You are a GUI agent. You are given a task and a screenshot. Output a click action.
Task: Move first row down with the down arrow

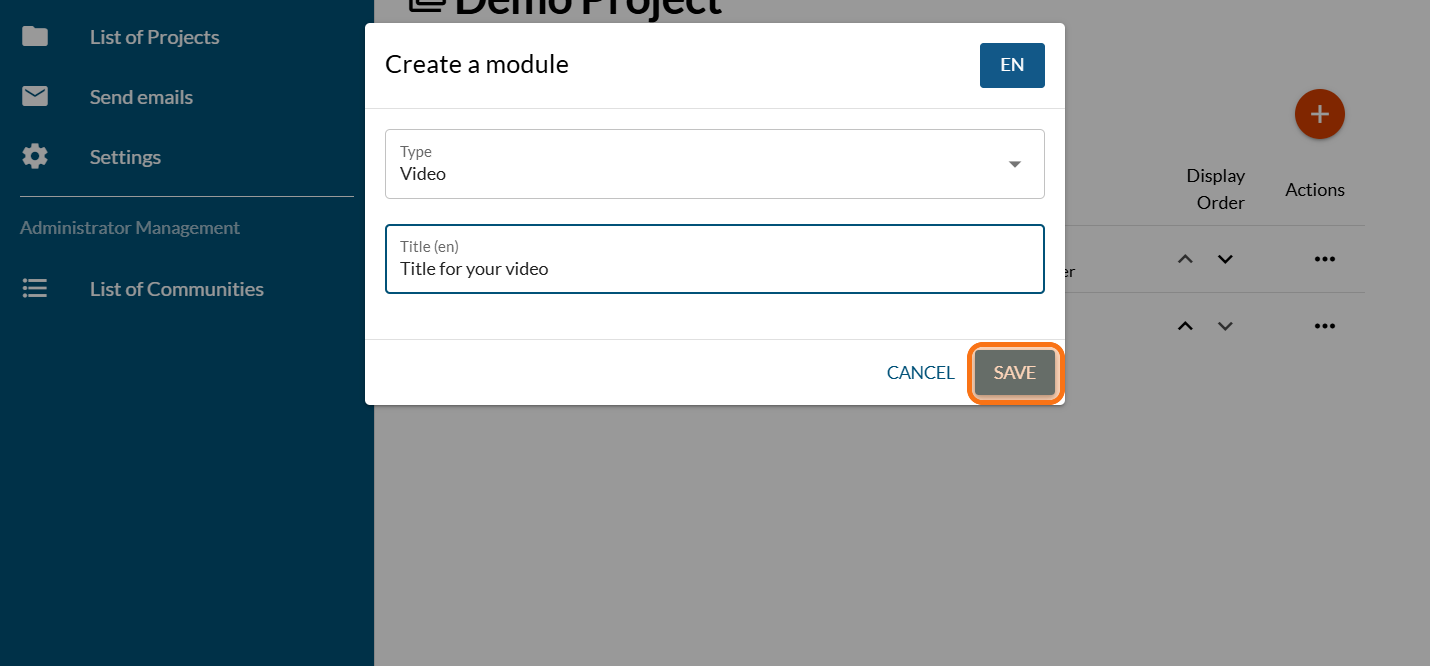[1225, 259]
